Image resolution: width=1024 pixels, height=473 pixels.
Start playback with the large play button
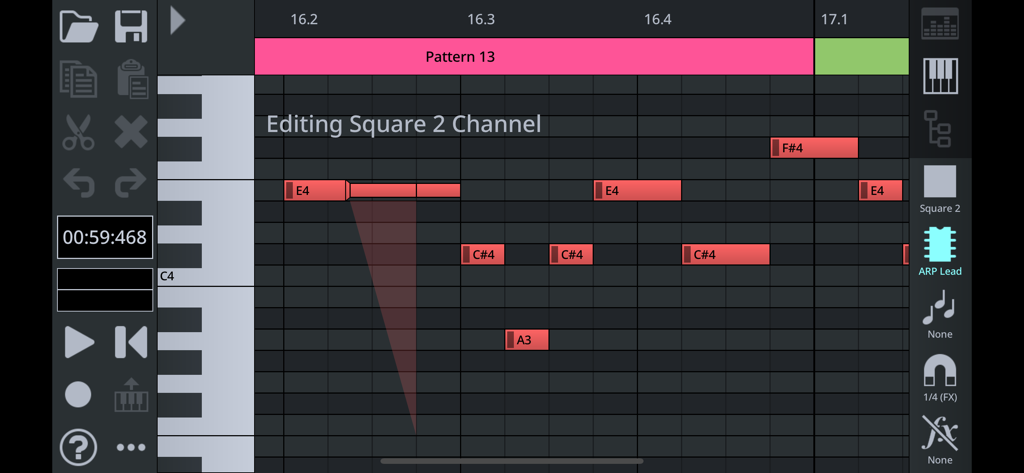[x=79, y=342]
